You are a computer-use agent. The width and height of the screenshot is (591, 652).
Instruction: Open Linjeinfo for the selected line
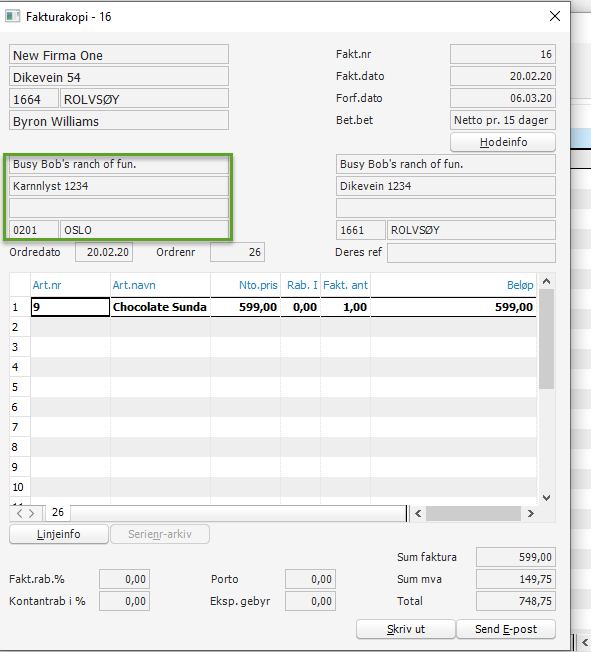pos(59,534)
